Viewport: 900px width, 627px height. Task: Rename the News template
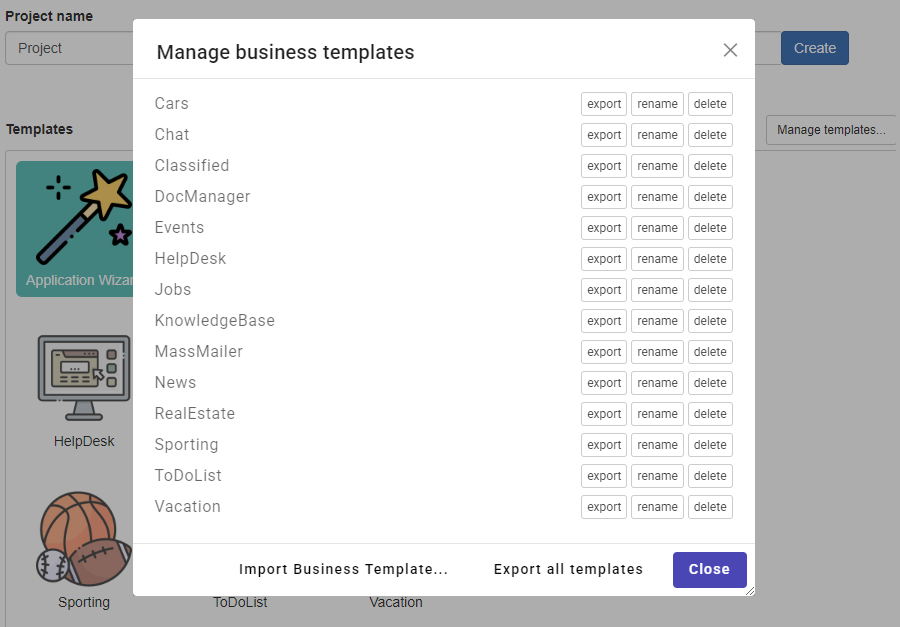[x=657, y=383]
